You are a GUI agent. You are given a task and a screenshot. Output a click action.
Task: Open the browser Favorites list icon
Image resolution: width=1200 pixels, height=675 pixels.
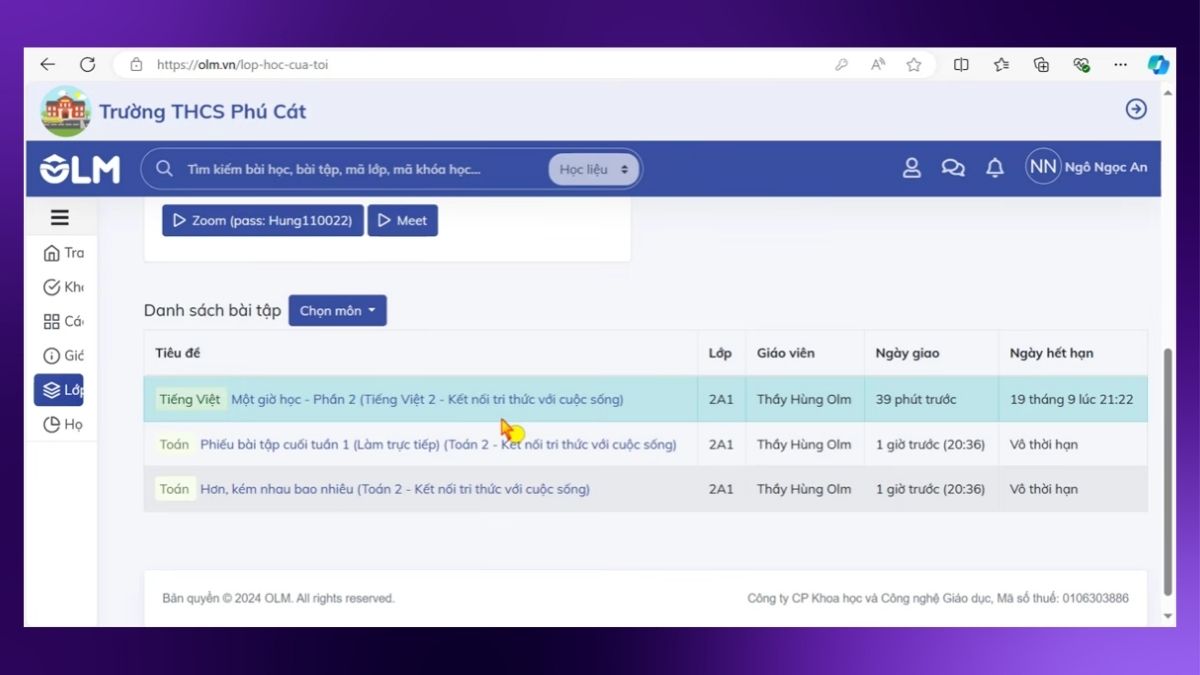coord(1001,64)
